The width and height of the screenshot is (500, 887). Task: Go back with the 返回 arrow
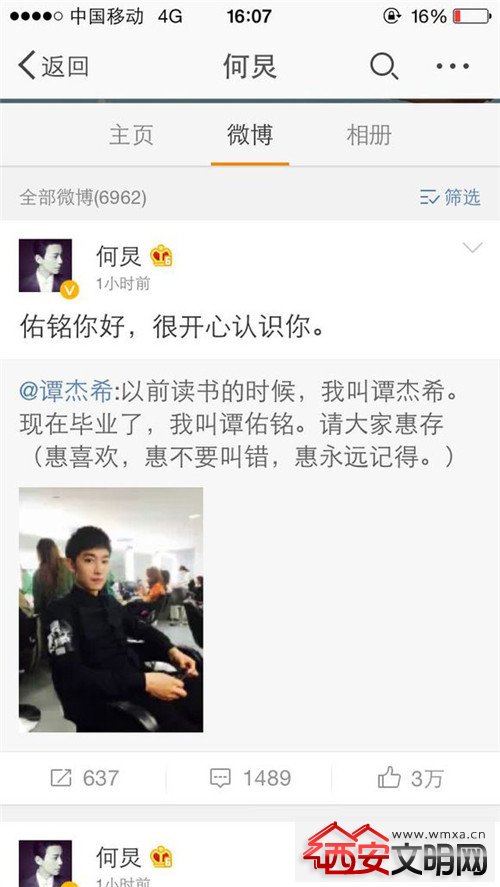coord(53,66)
